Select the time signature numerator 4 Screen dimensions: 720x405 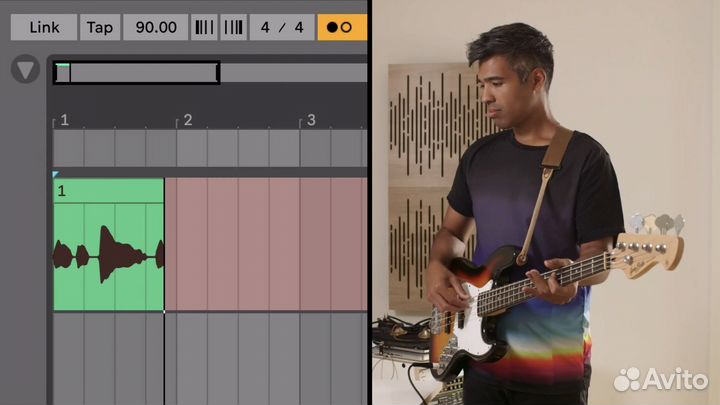pyautogui.click(x=265, y=27)
